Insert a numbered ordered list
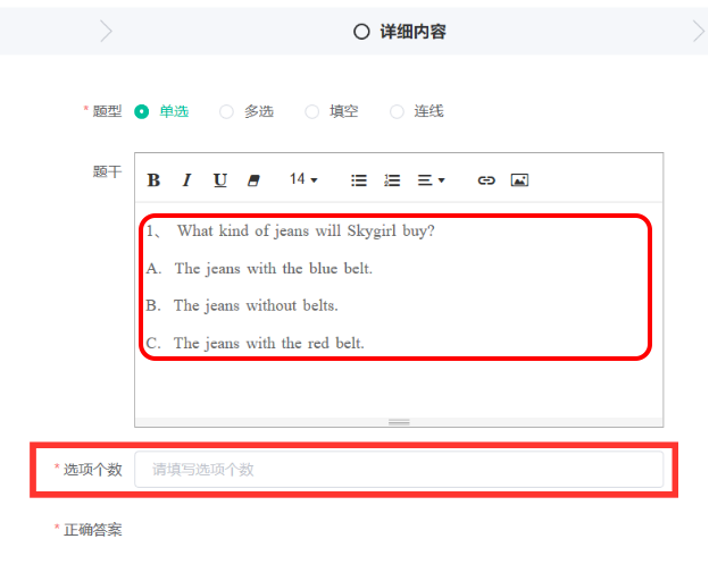Image resolution: width=708 pixels, height=581 pixels. (x=392, y=181)
